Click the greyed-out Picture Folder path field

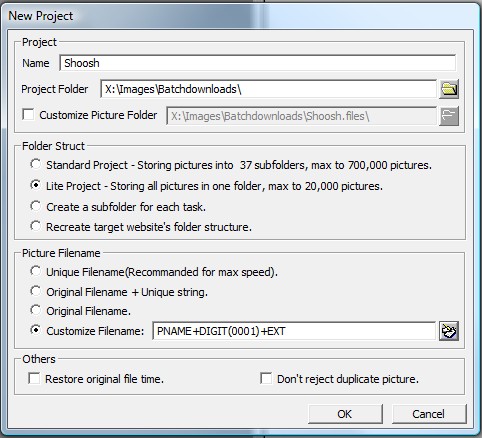tap(301, 116)
